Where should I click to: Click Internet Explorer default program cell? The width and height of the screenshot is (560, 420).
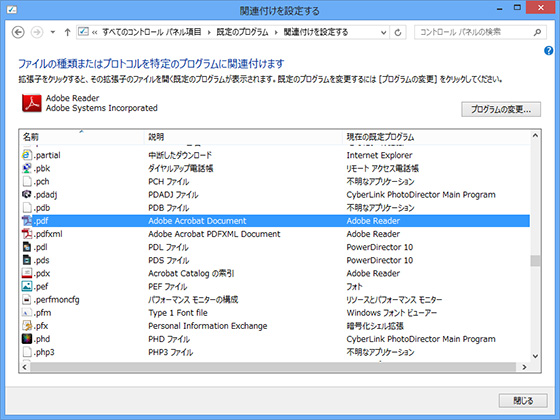379,155
